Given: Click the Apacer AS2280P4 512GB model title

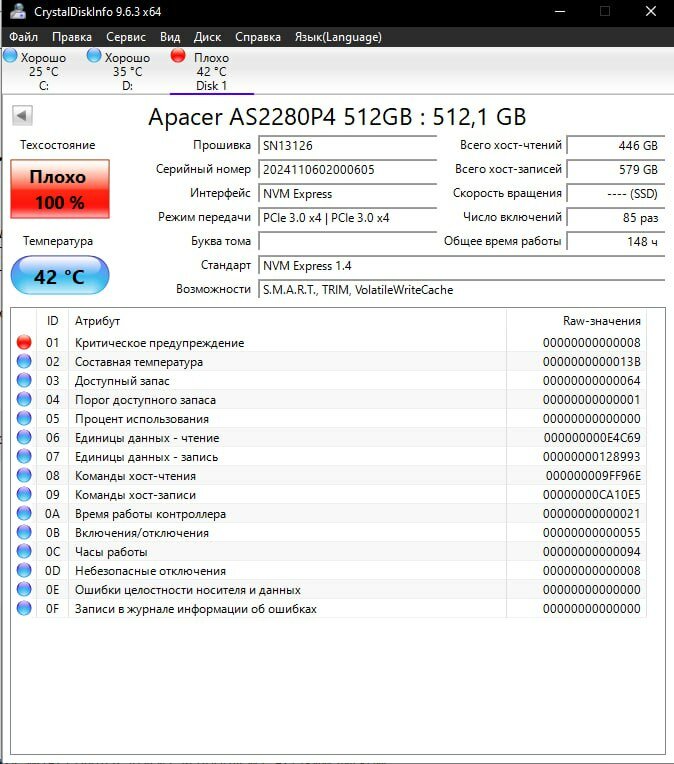Looking at the screenshot, I should (337, 117).
